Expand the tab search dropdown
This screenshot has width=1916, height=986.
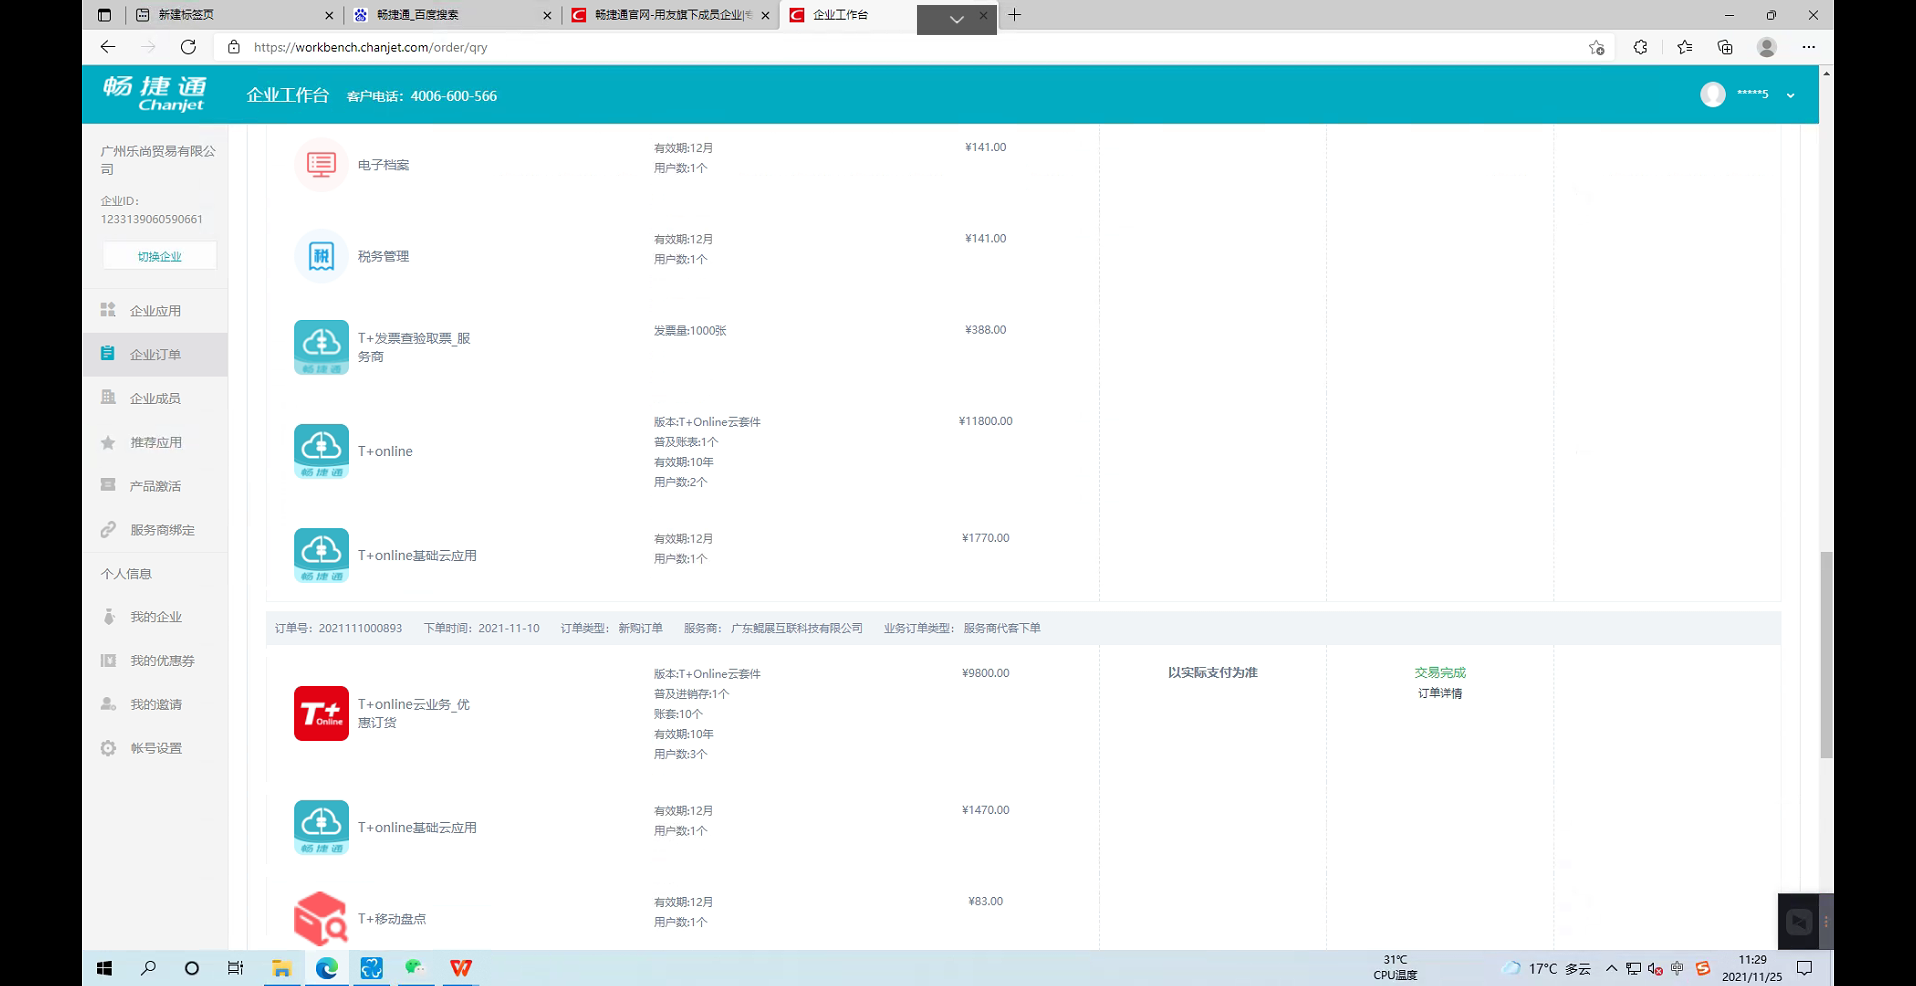click(956, 19)
